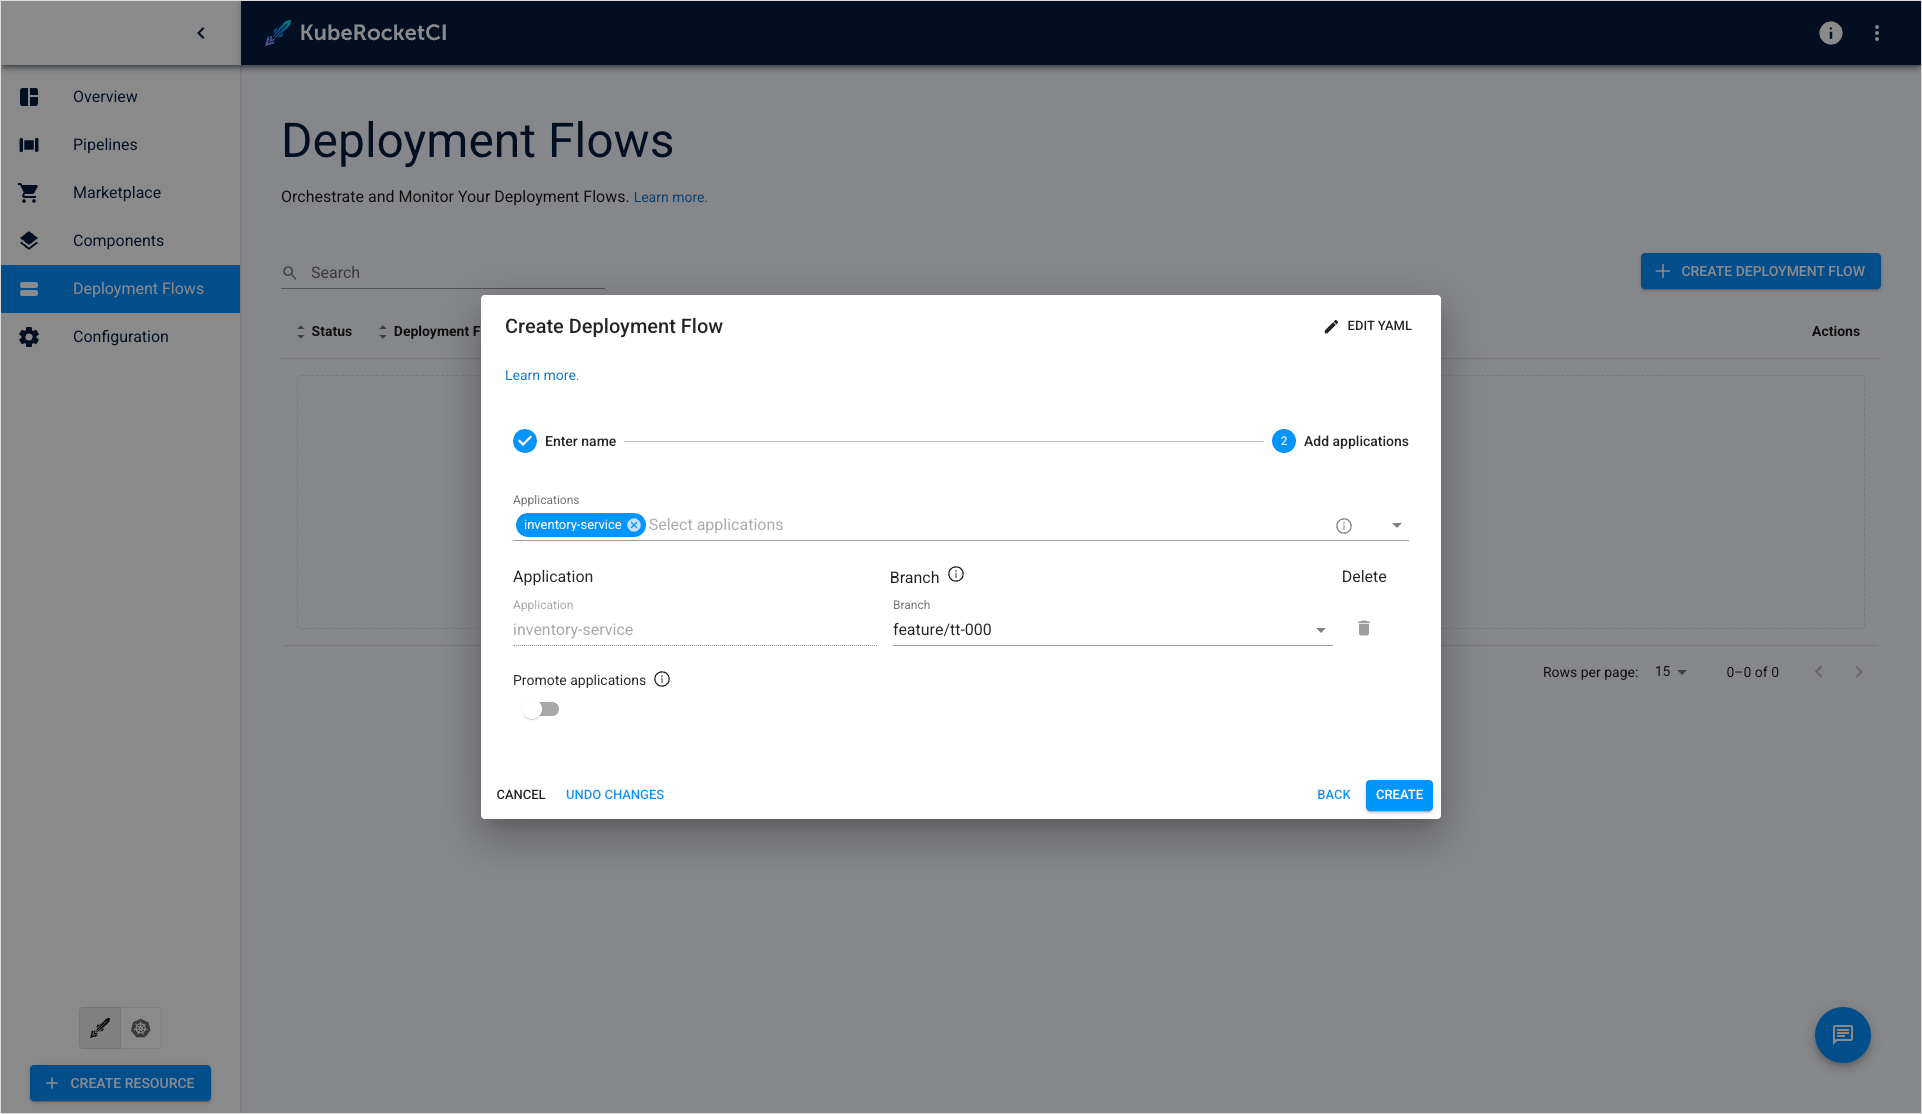
Task: Click the Configuration sidebar icon
Action: point(29,336)
